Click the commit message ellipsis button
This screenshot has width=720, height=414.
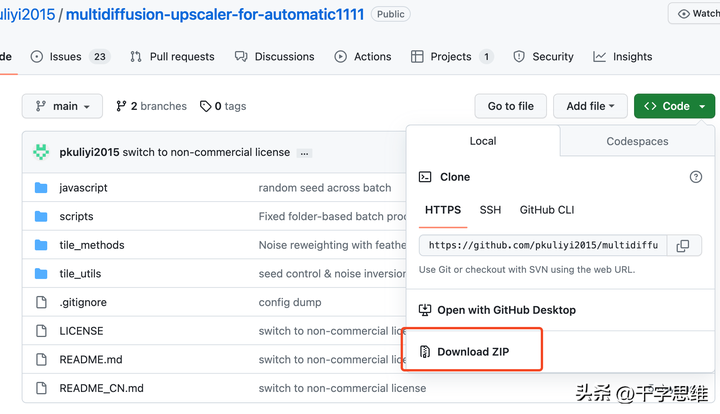coord(304,153)
